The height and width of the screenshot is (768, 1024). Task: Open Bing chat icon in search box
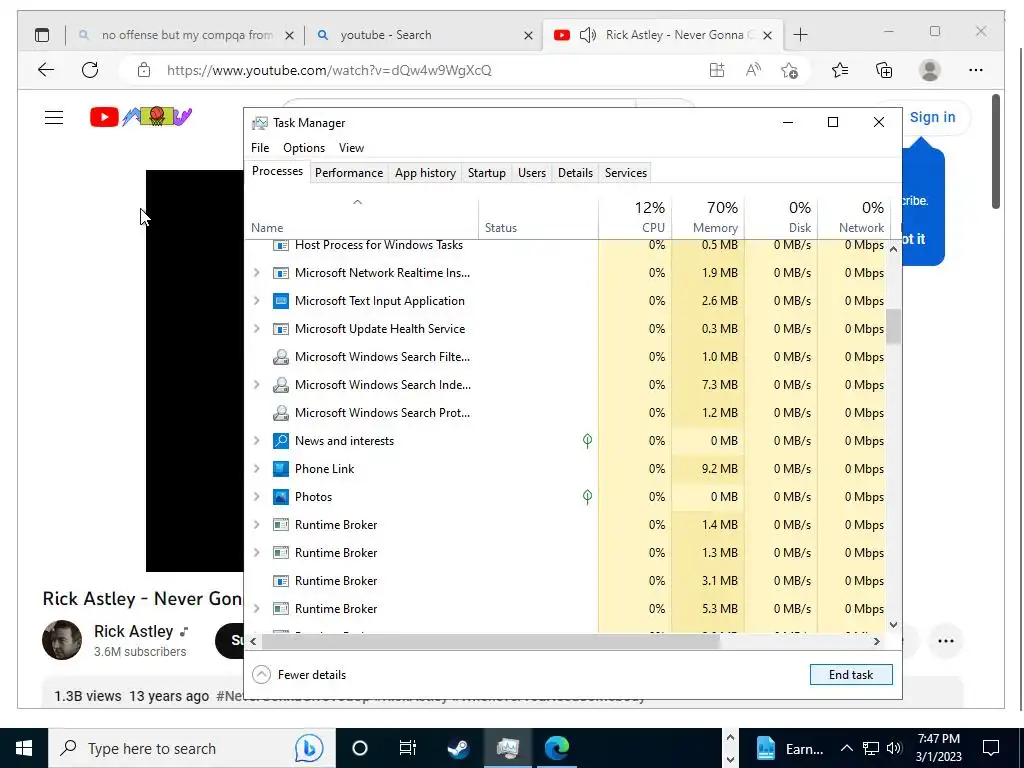pos(308,748)
